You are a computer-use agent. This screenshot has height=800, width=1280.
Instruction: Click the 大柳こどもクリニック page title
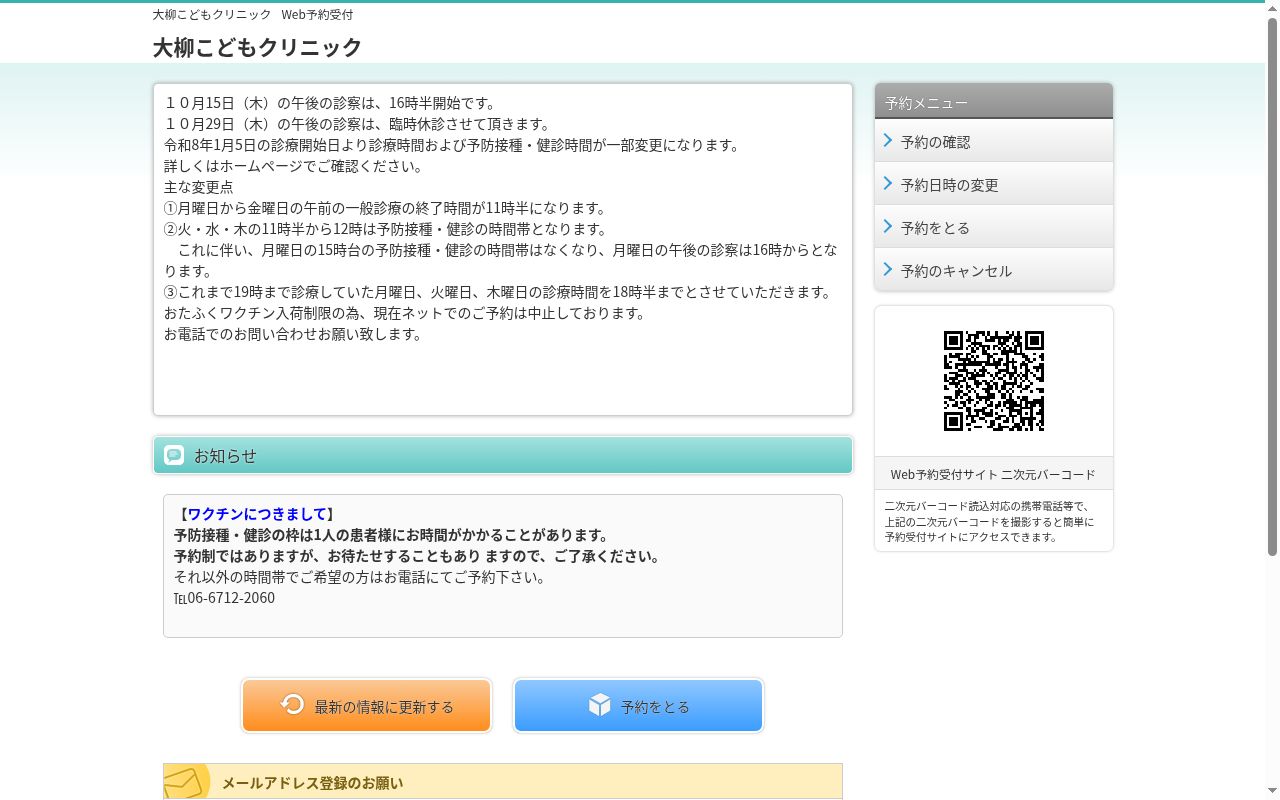[257, 47]
